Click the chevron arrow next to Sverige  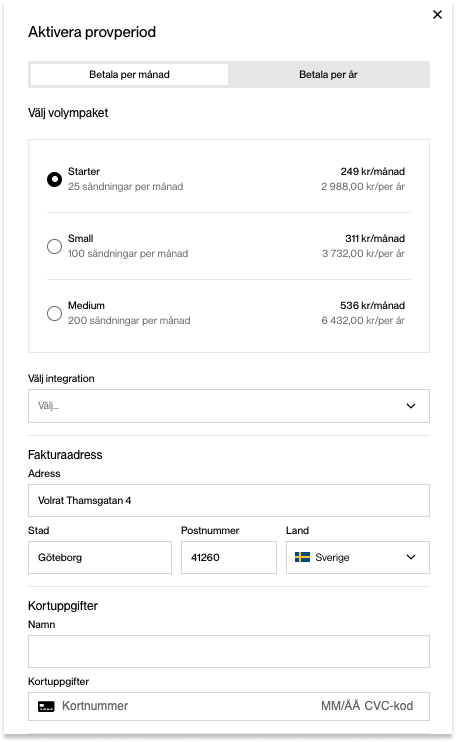tap(411, 557)
